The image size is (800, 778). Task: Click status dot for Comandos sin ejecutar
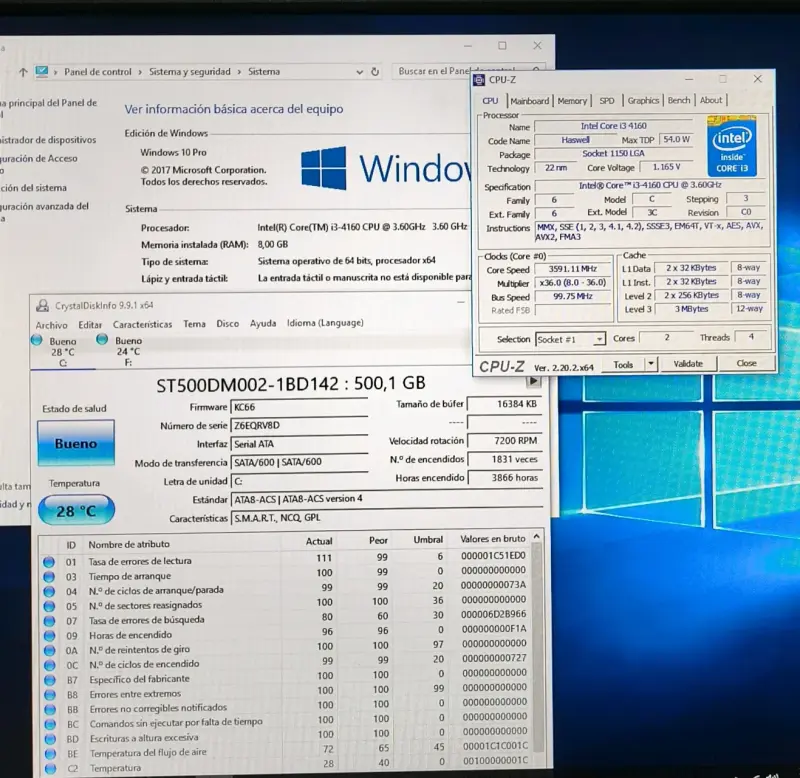point(50,724)
